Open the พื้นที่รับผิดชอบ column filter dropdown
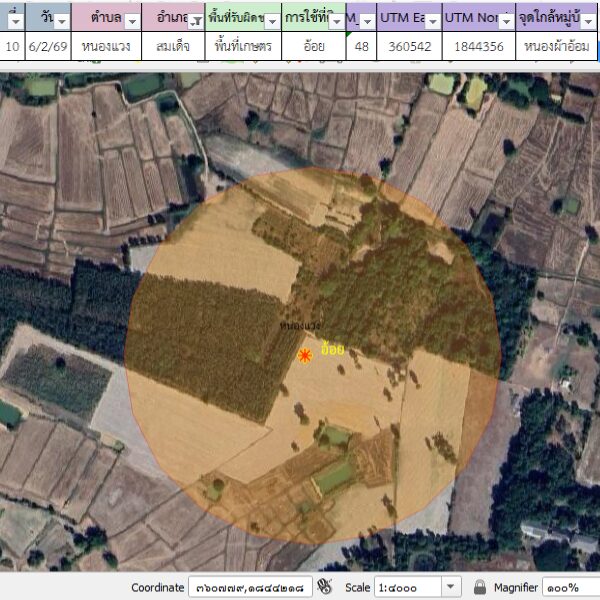 [274, 21]
